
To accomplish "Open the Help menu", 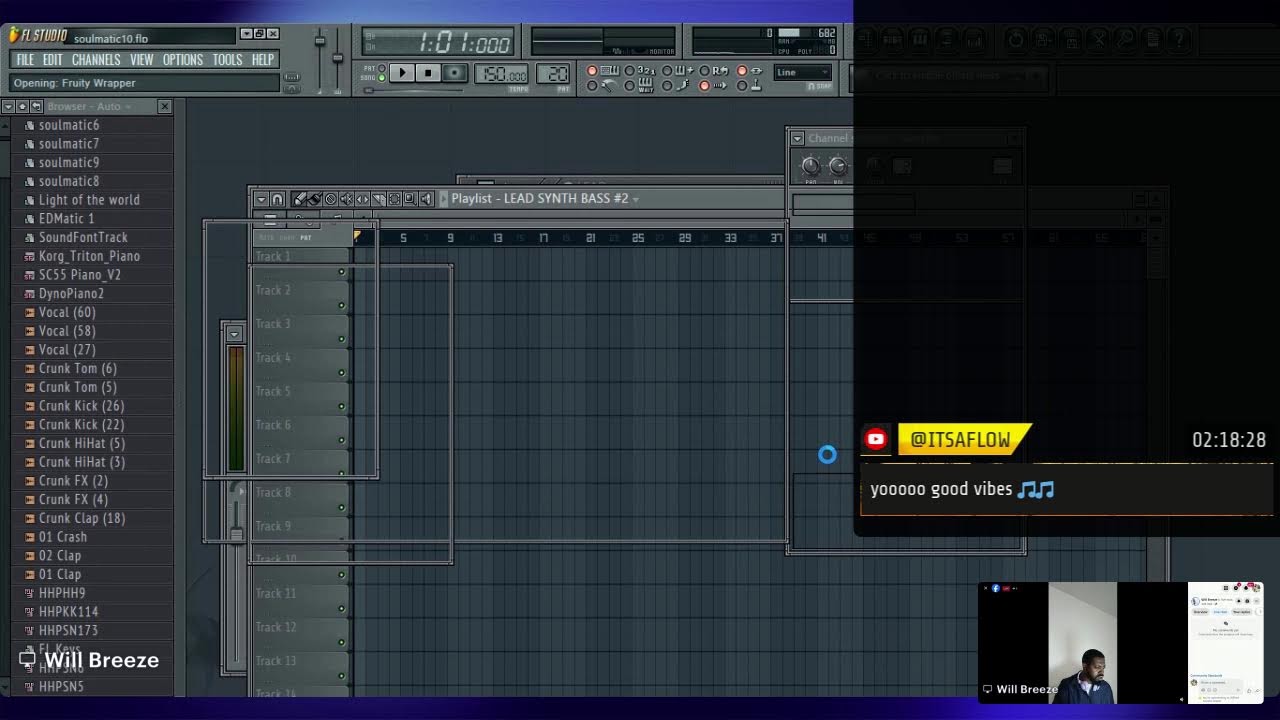I will pyautogui.click(x=263, y=60).
